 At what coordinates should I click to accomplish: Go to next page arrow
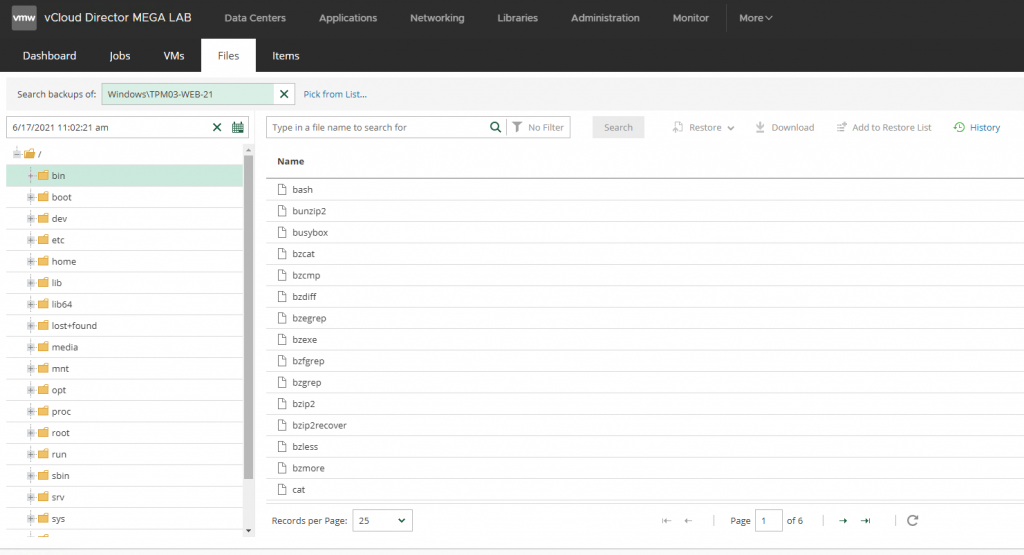pos(843,520)
